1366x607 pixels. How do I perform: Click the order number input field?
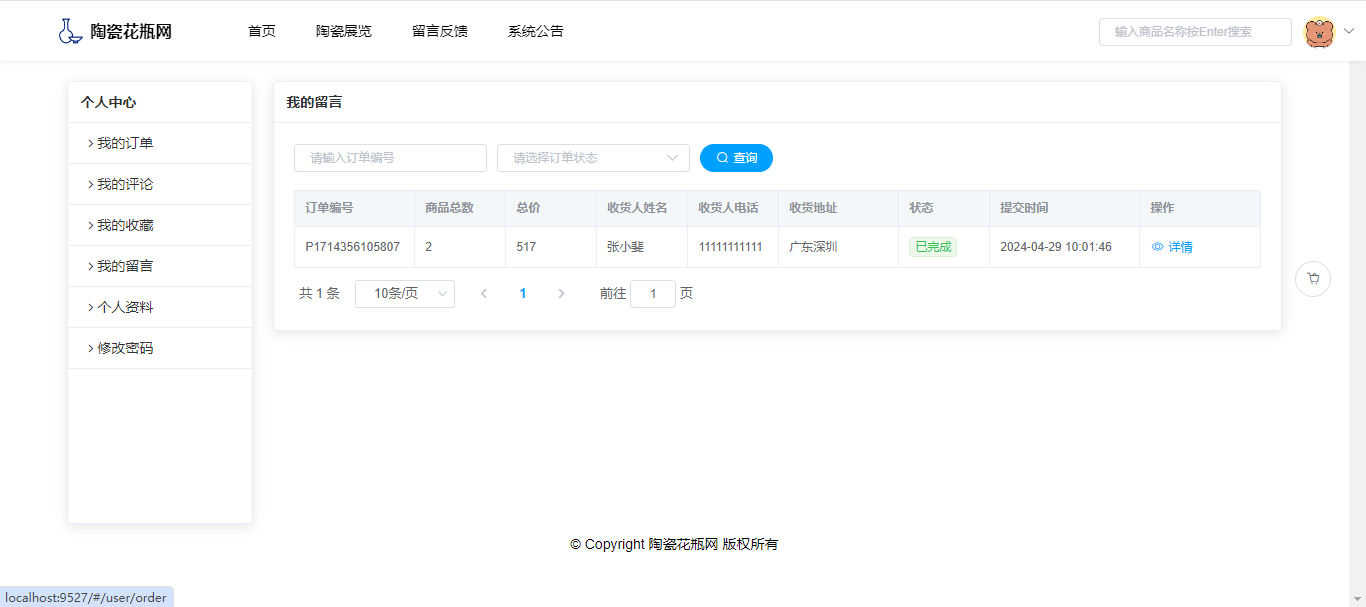click(x=390, y=158)
